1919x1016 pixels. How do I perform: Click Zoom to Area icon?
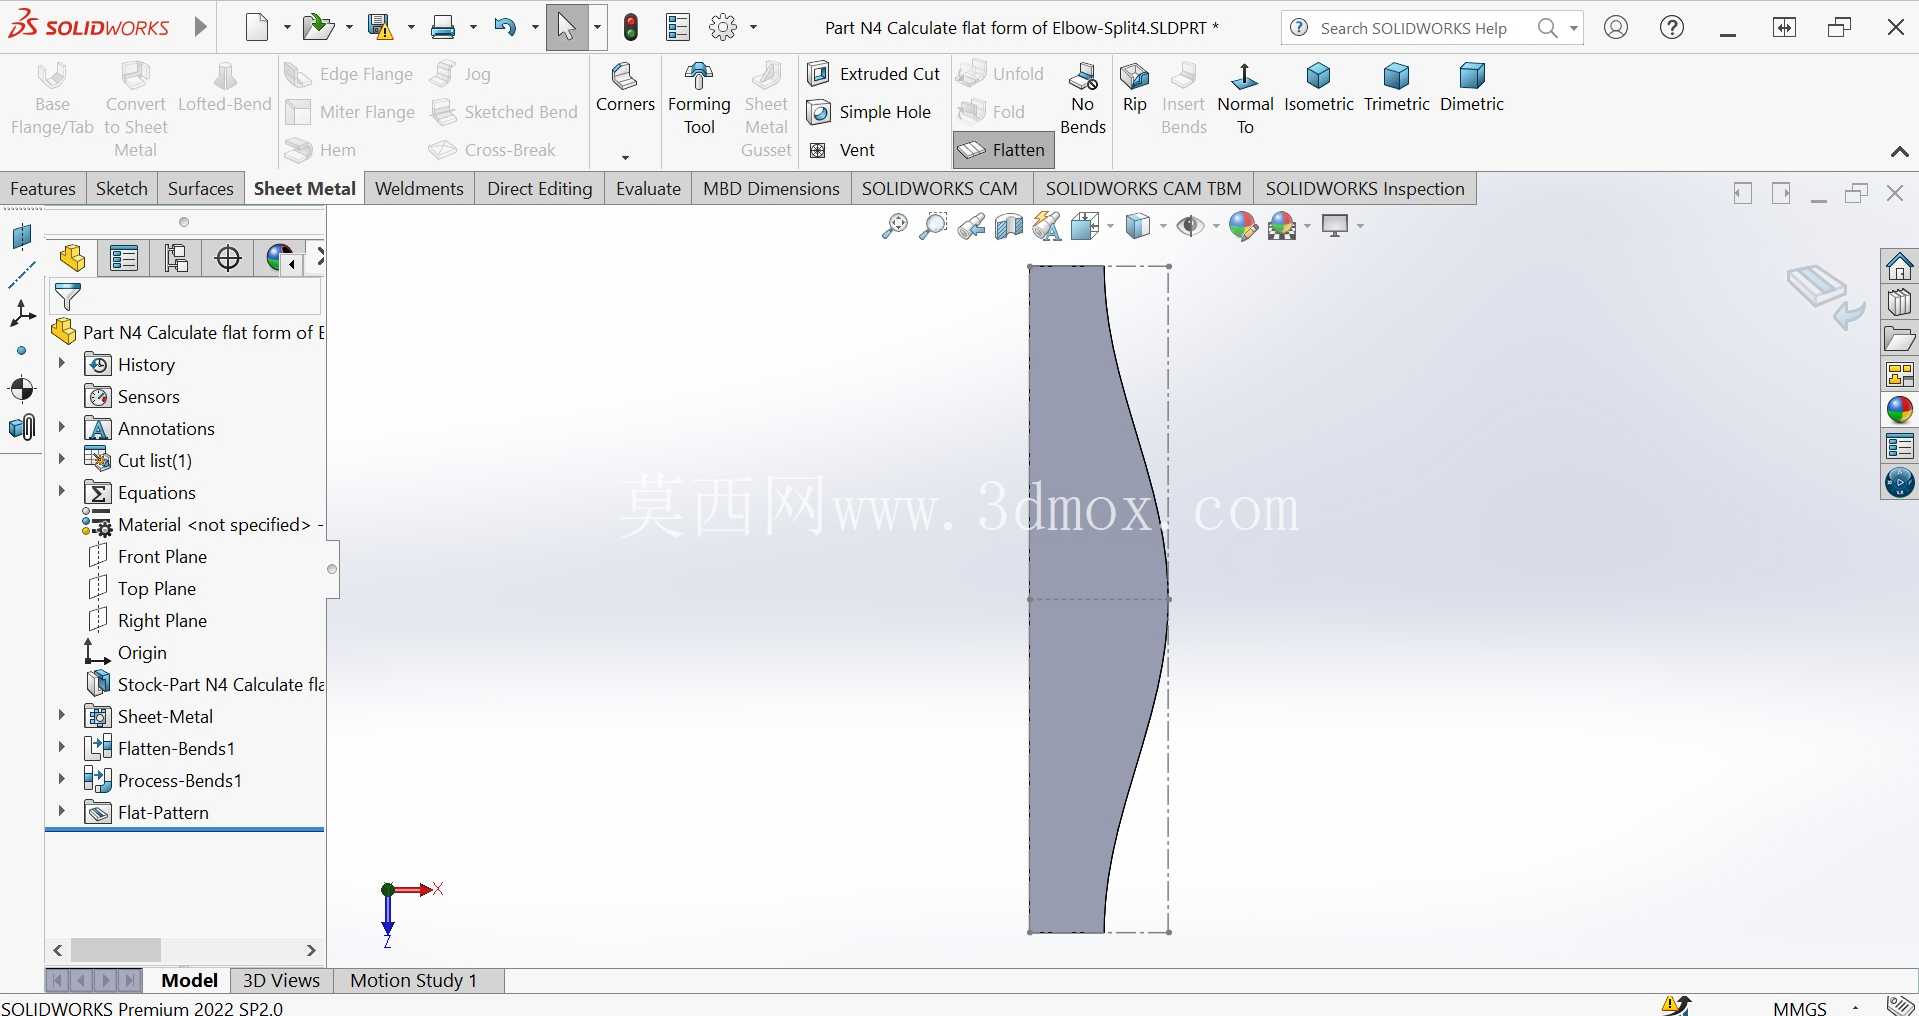click(x=932, y=227)
